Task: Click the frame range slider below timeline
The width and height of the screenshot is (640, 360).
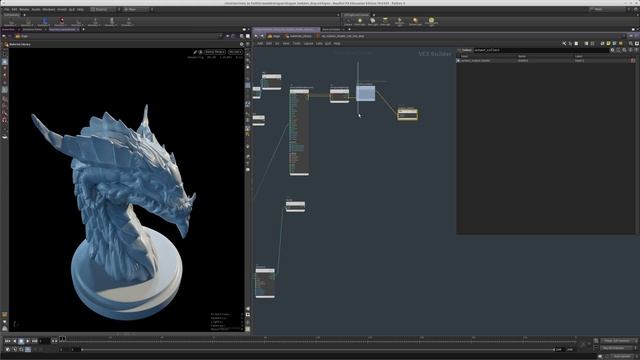Action: (x=318, y=350)
